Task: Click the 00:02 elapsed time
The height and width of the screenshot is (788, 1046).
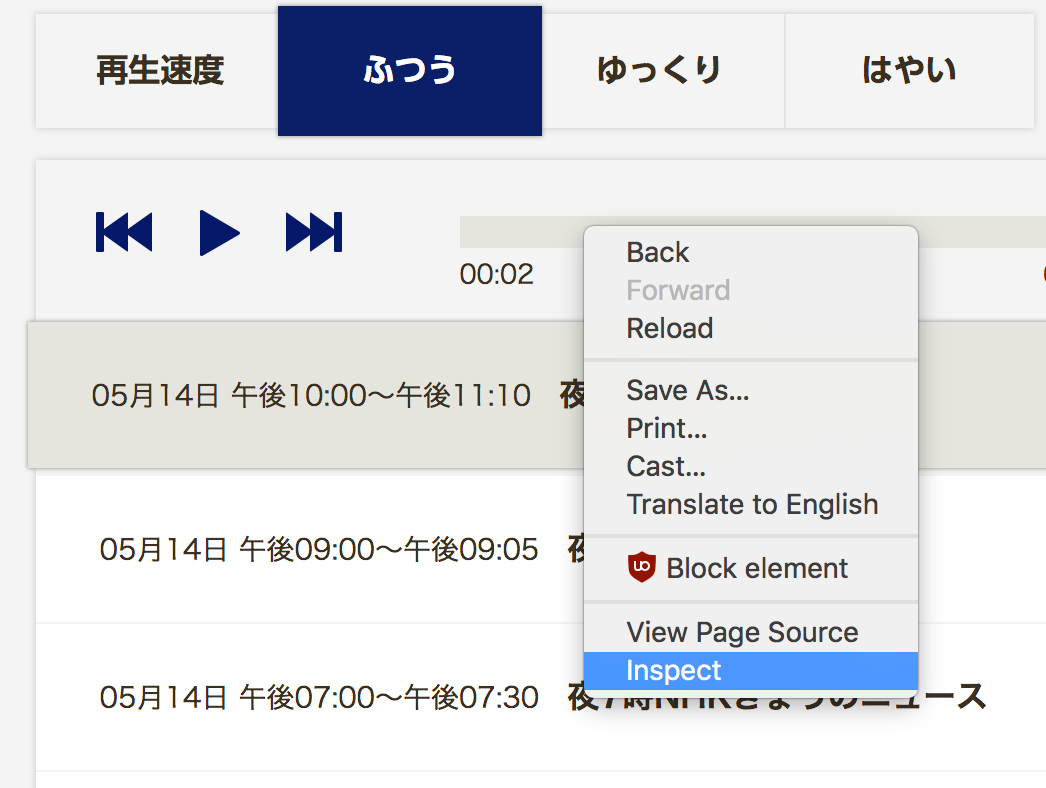Action: (496, 274)
